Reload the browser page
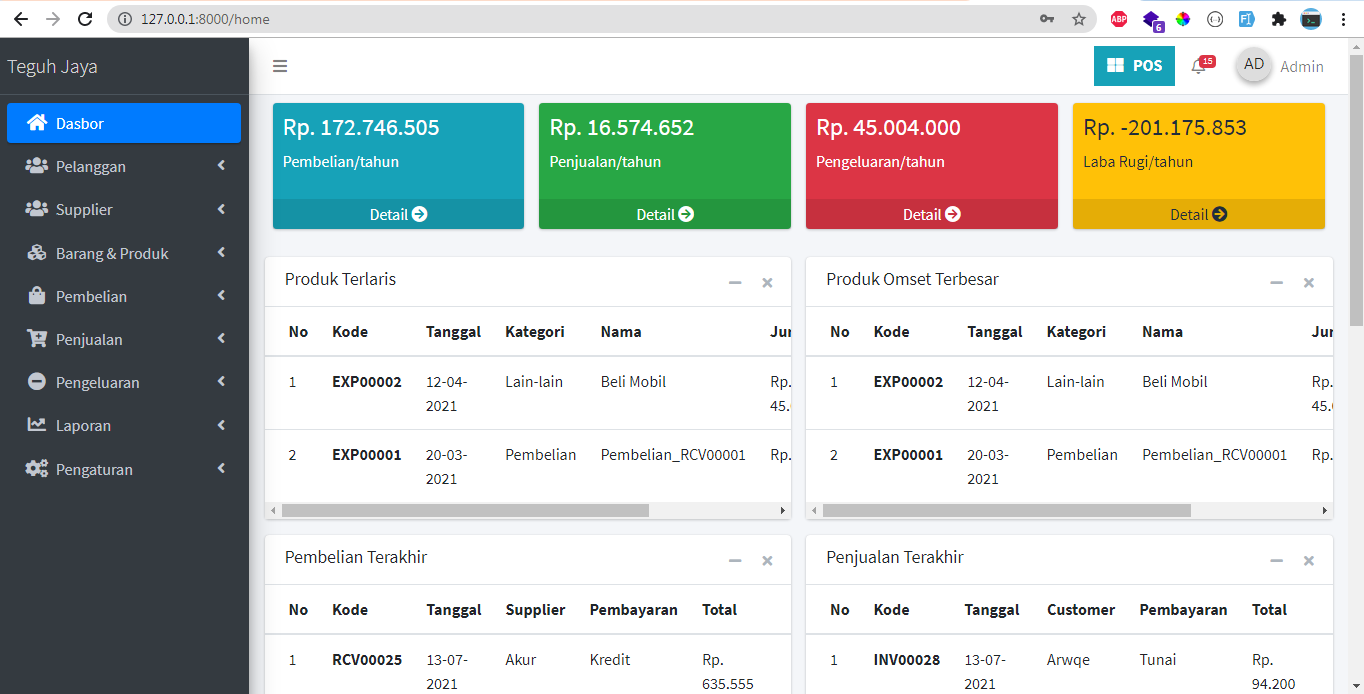 click(85, 19)
